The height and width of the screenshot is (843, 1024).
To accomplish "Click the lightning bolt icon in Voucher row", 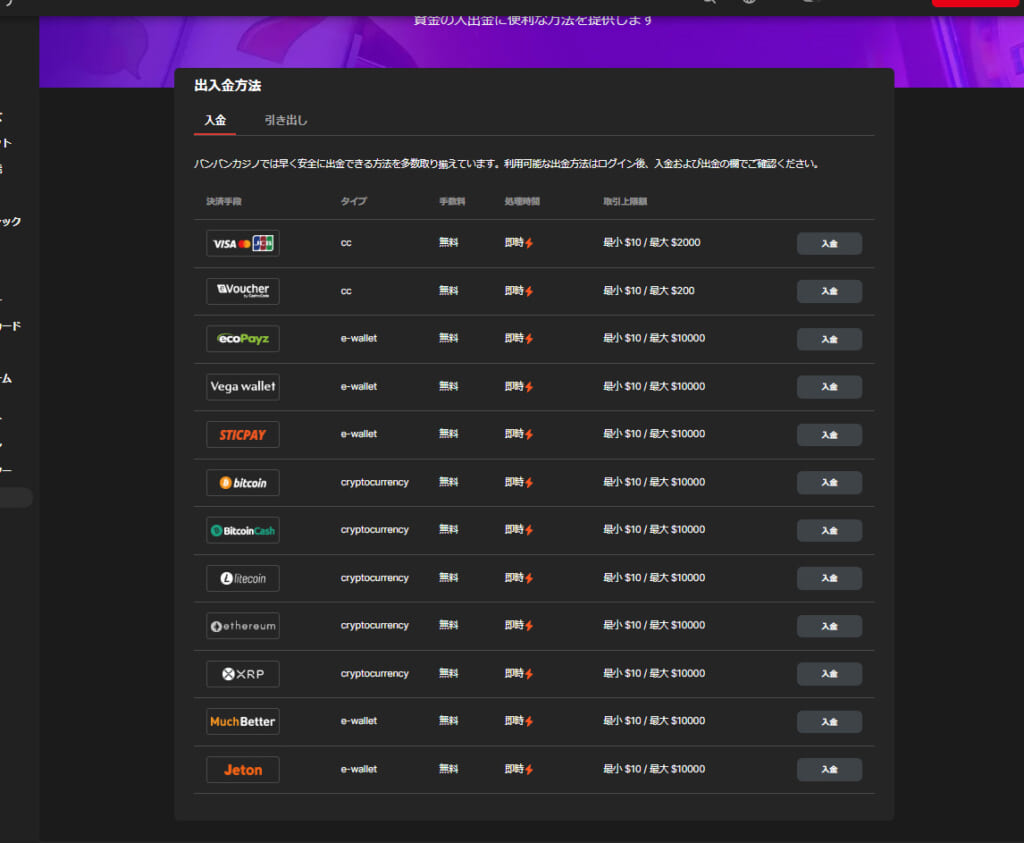I will pyautogui.click(x=529, y=291).
